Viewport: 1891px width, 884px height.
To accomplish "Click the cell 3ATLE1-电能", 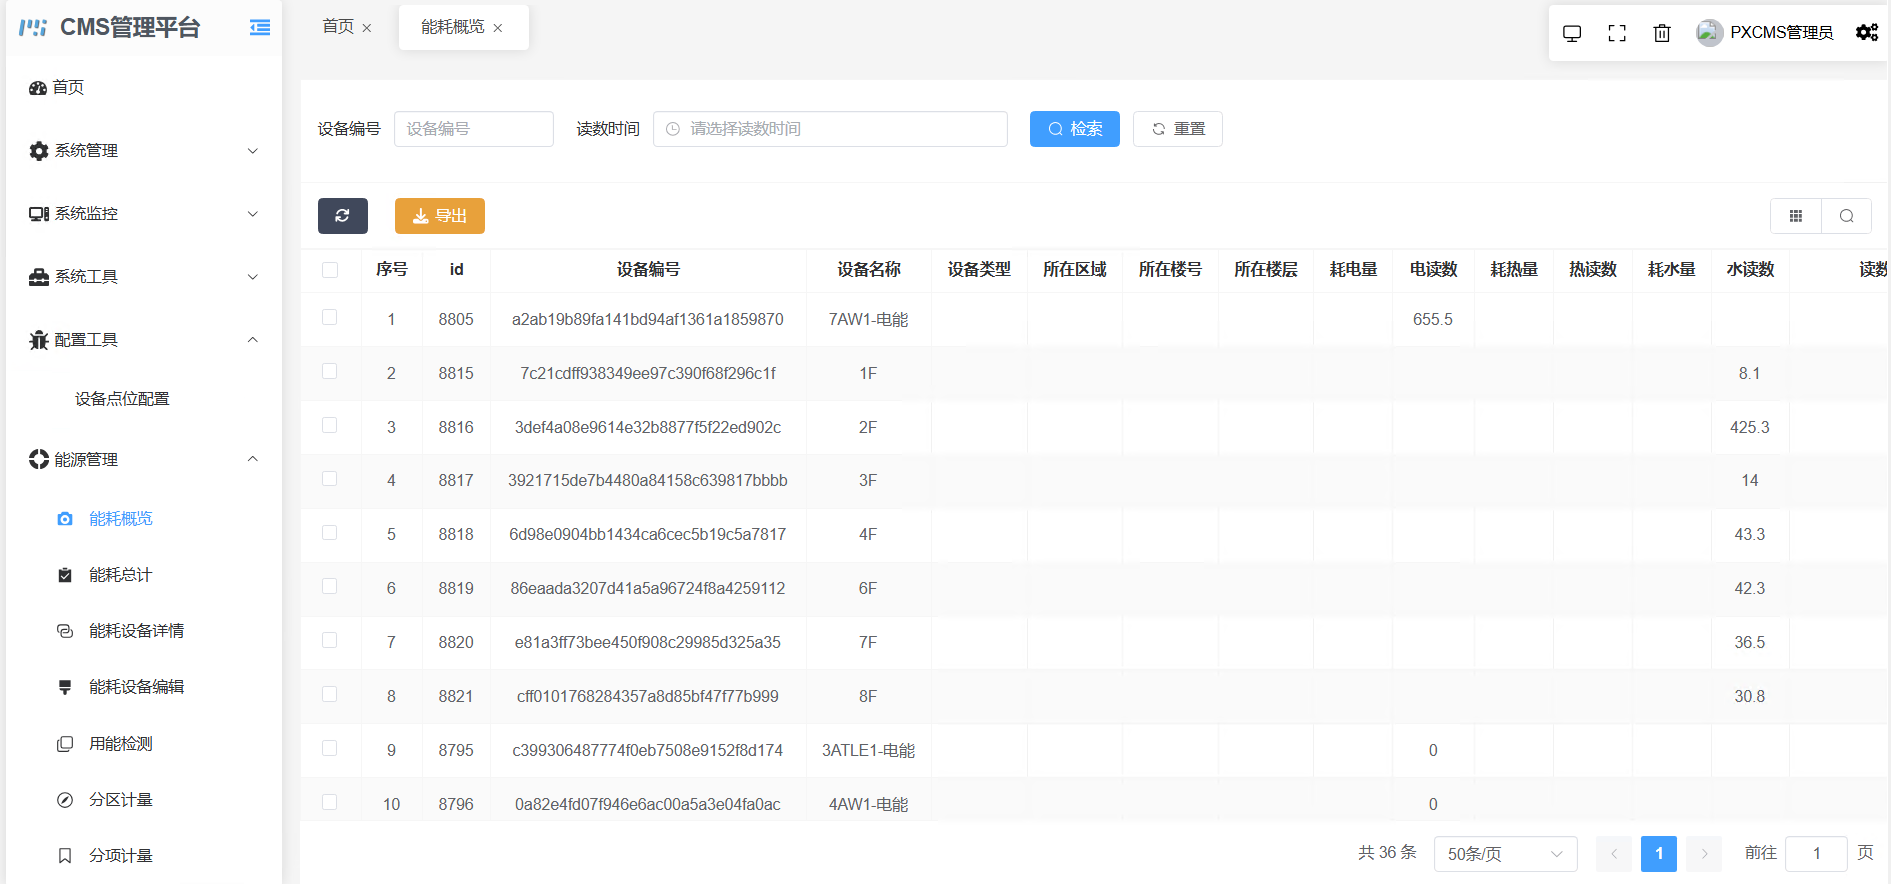I will coord(868,751).
